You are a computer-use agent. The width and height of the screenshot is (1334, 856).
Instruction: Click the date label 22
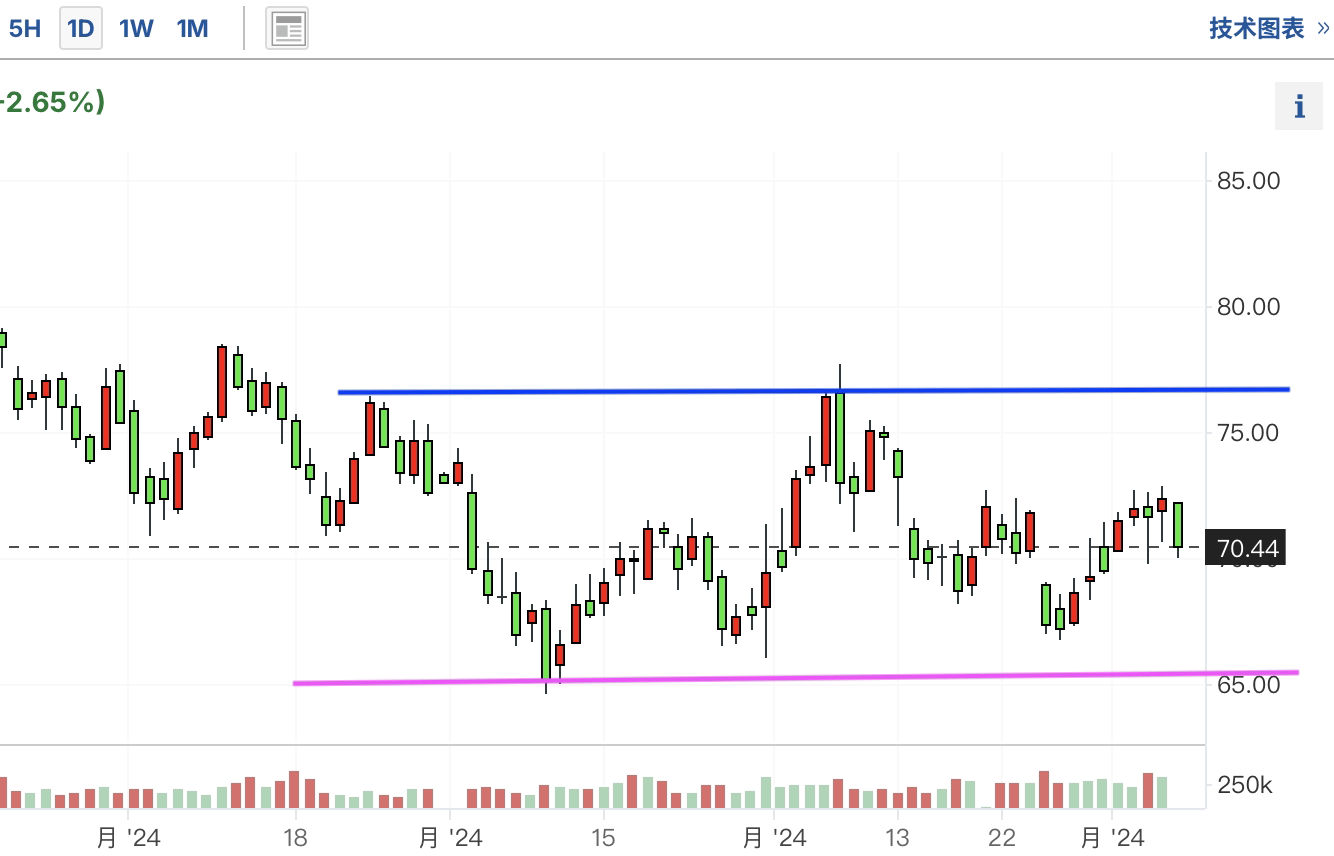[x=1002, y=838]
